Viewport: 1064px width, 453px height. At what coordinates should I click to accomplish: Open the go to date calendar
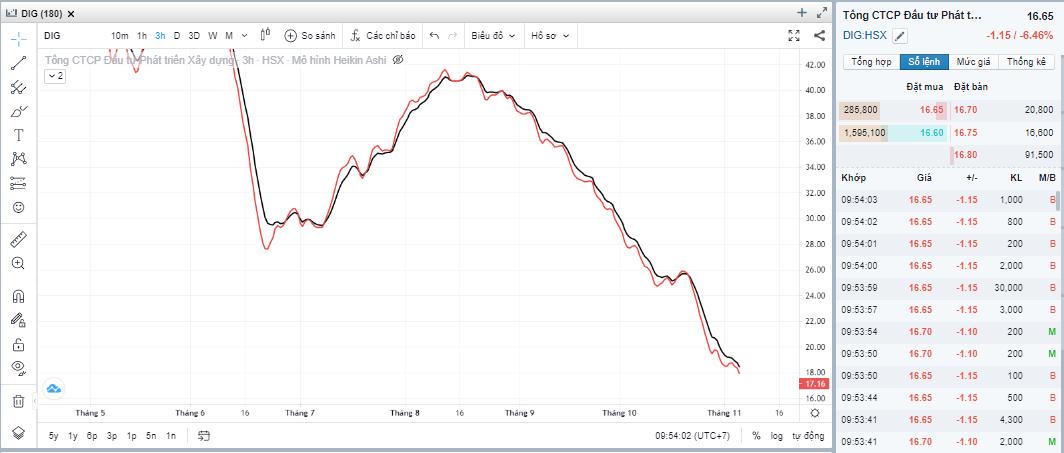point(204,436)
